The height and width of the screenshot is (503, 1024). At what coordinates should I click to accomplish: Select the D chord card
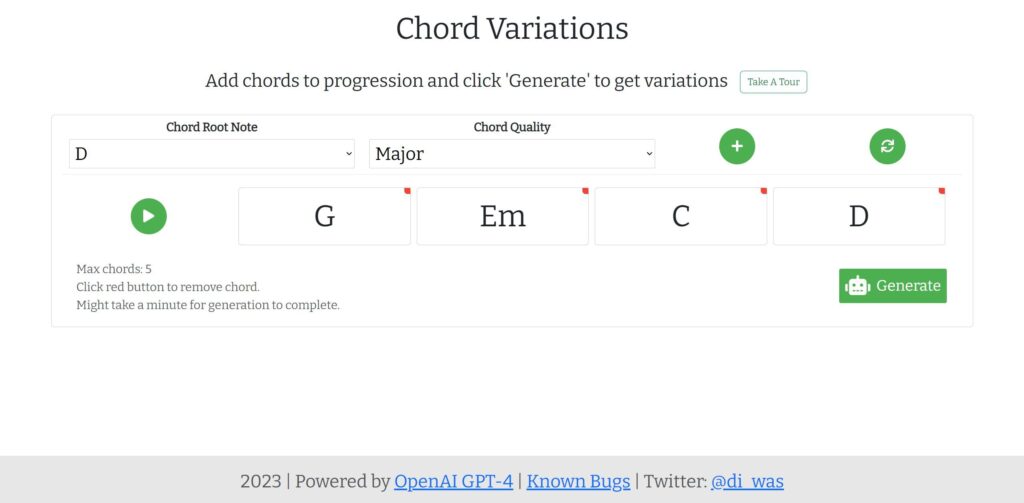858,216
